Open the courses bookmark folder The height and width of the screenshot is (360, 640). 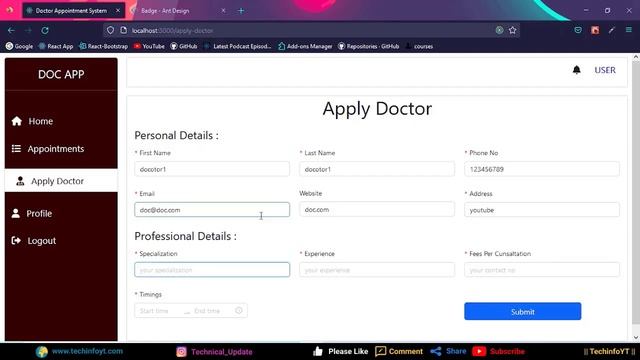click(419, 46)
